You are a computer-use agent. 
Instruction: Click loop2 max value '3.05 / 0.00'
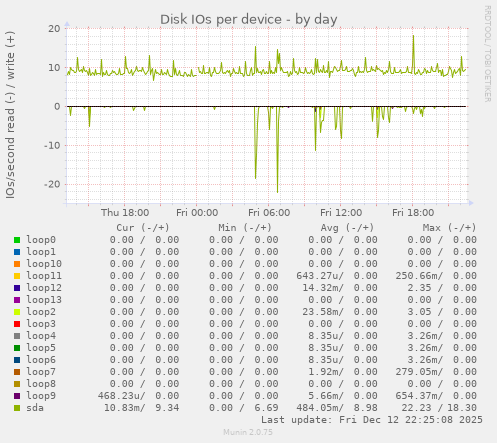[x=442, y=312]
